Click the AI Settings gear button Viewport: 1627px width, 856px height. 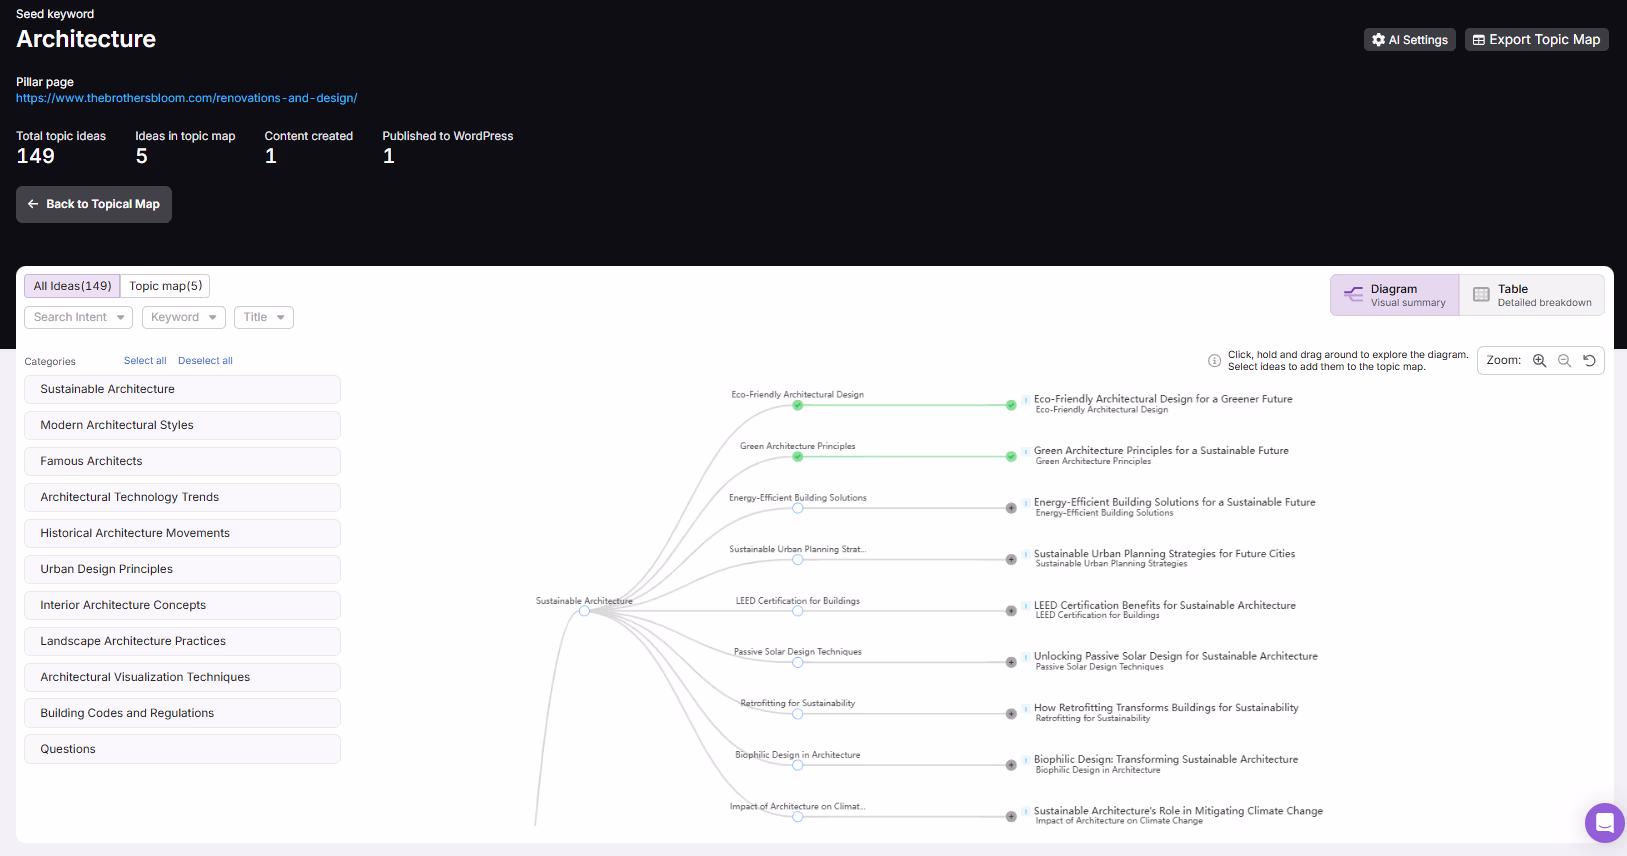(1409, 40)
